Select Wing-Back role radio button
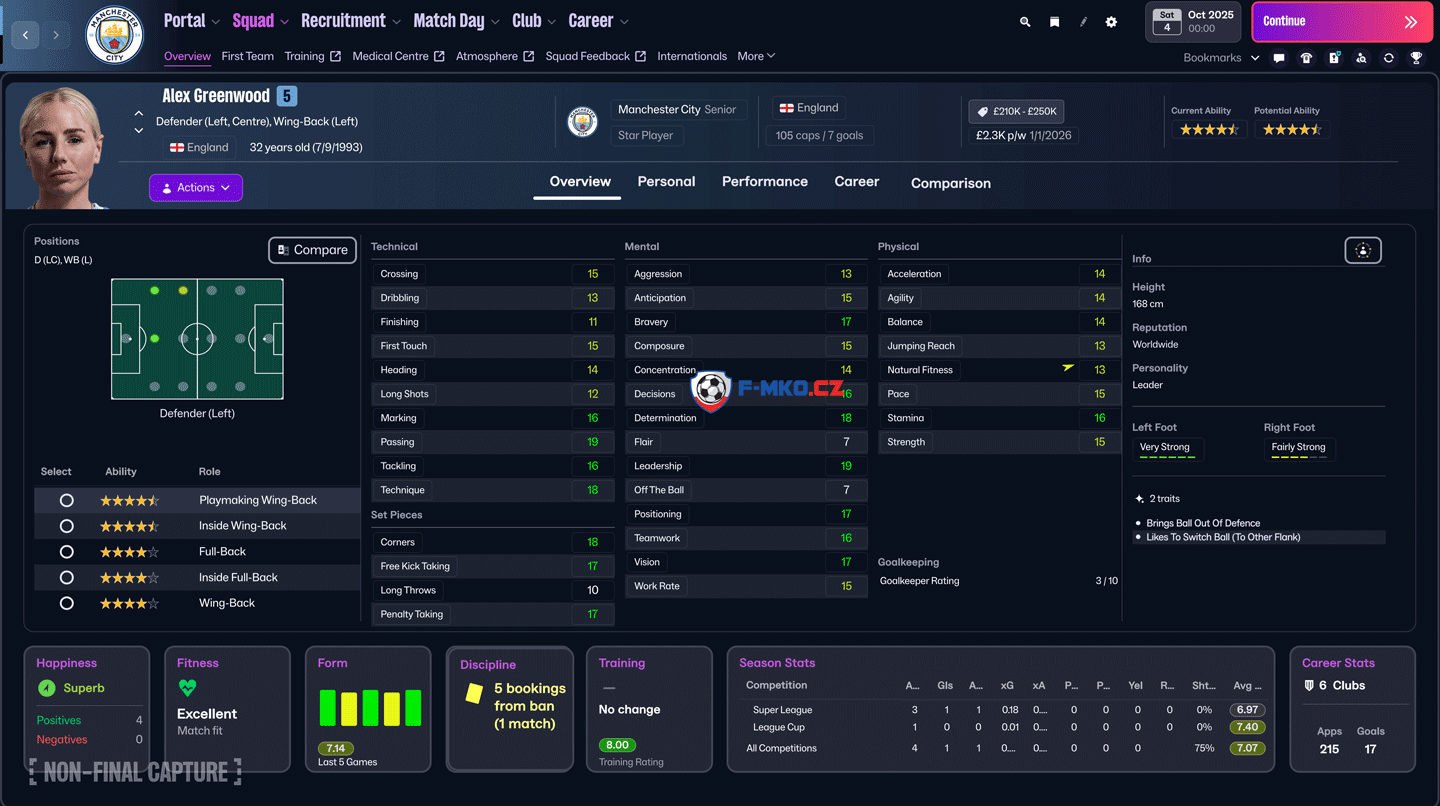The image size is (1440, 806). [67, 603]
